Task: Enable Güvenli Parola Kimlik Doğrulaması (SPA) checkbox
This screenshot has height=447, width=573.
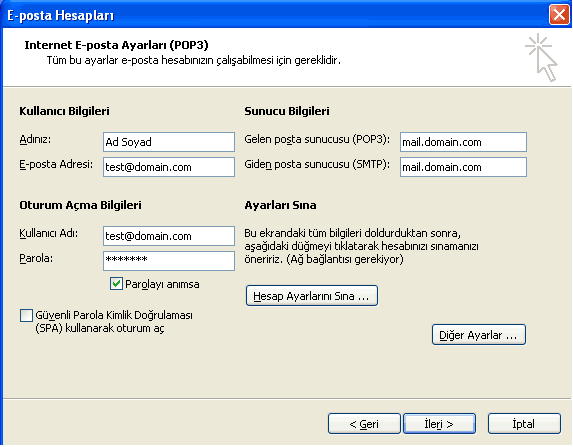Action: coord(26,315)
